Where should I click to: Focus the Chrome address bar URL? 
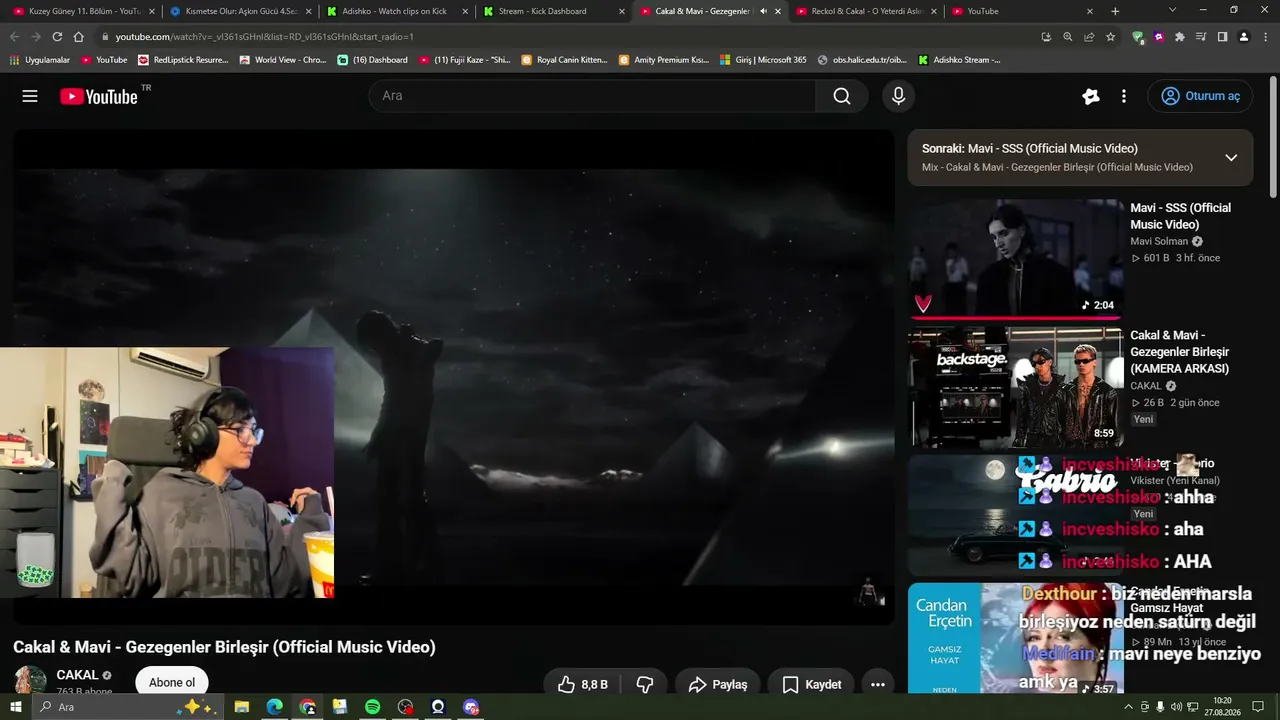coord(264,37)
